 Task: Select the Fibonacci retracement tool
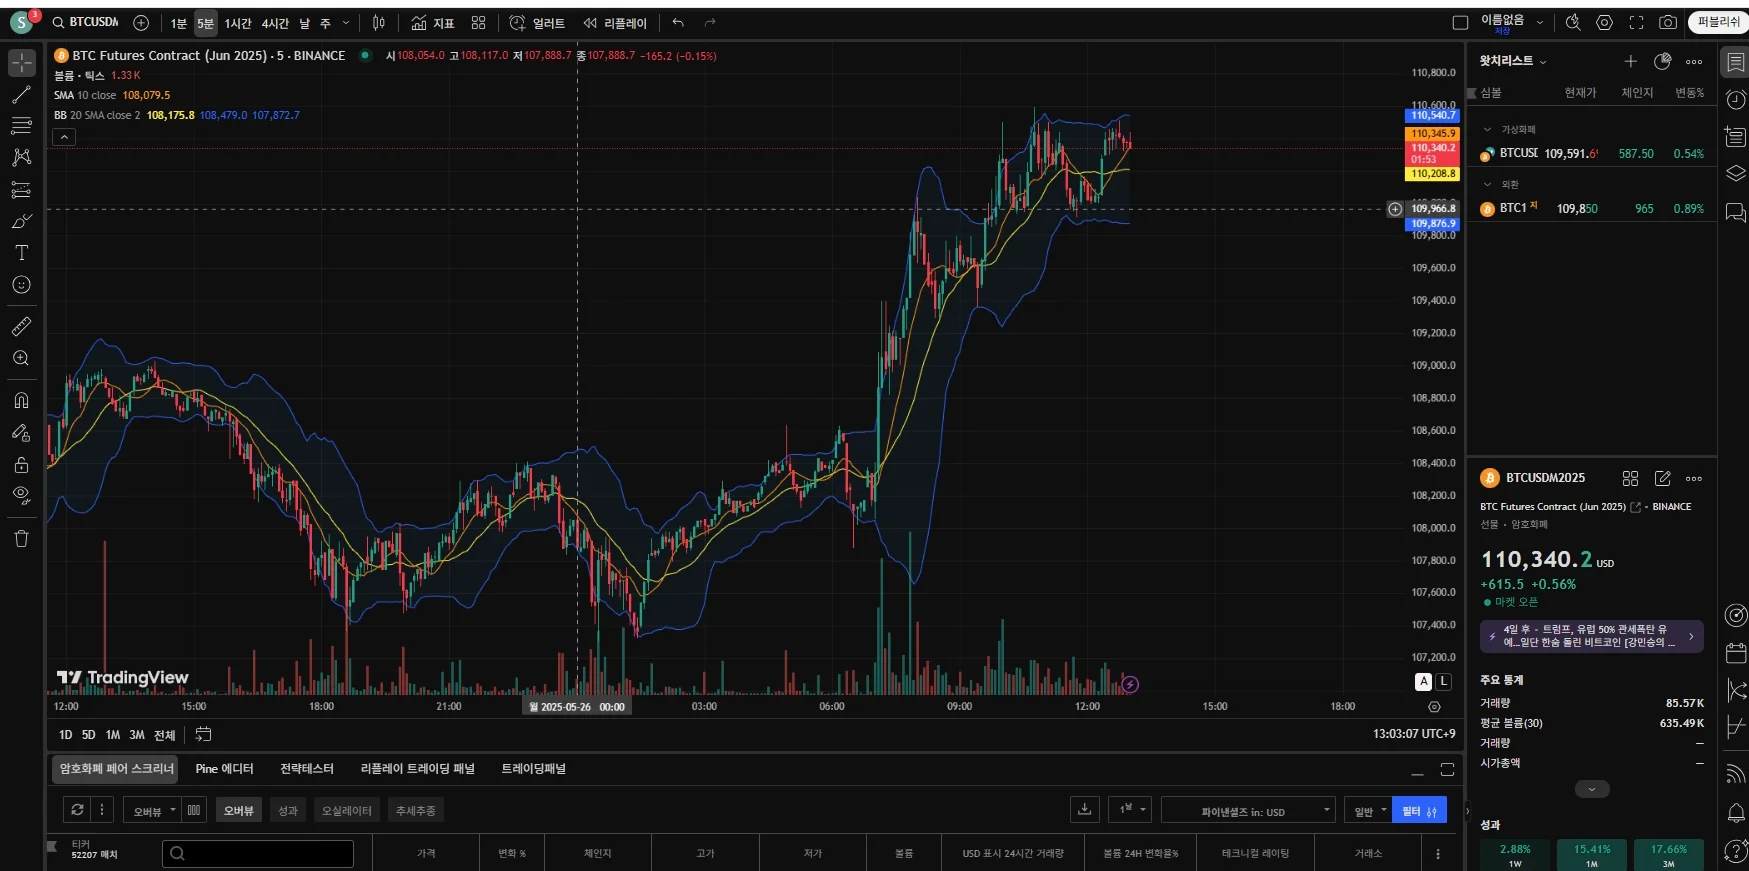click(x=21, y=126)
